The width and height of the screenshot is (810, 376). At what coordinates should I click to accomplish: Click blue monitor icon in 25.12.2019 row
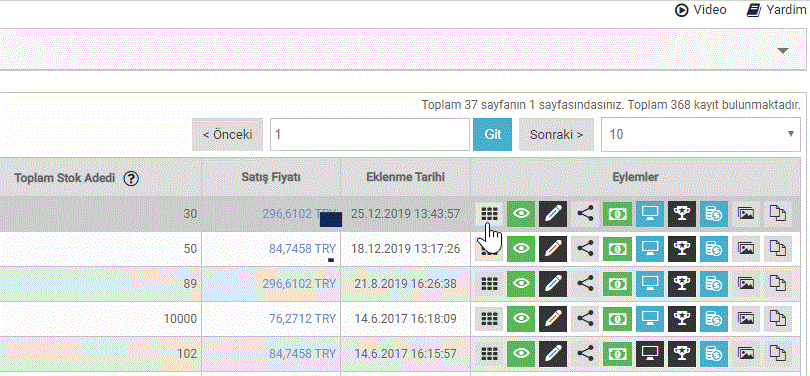[x=649, y=214]
